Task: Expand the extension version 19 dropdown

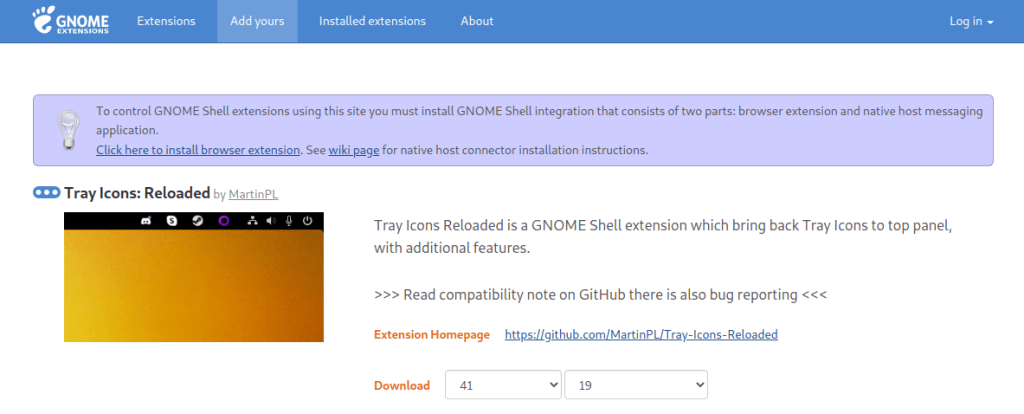Action: click(x=636, y=385)
